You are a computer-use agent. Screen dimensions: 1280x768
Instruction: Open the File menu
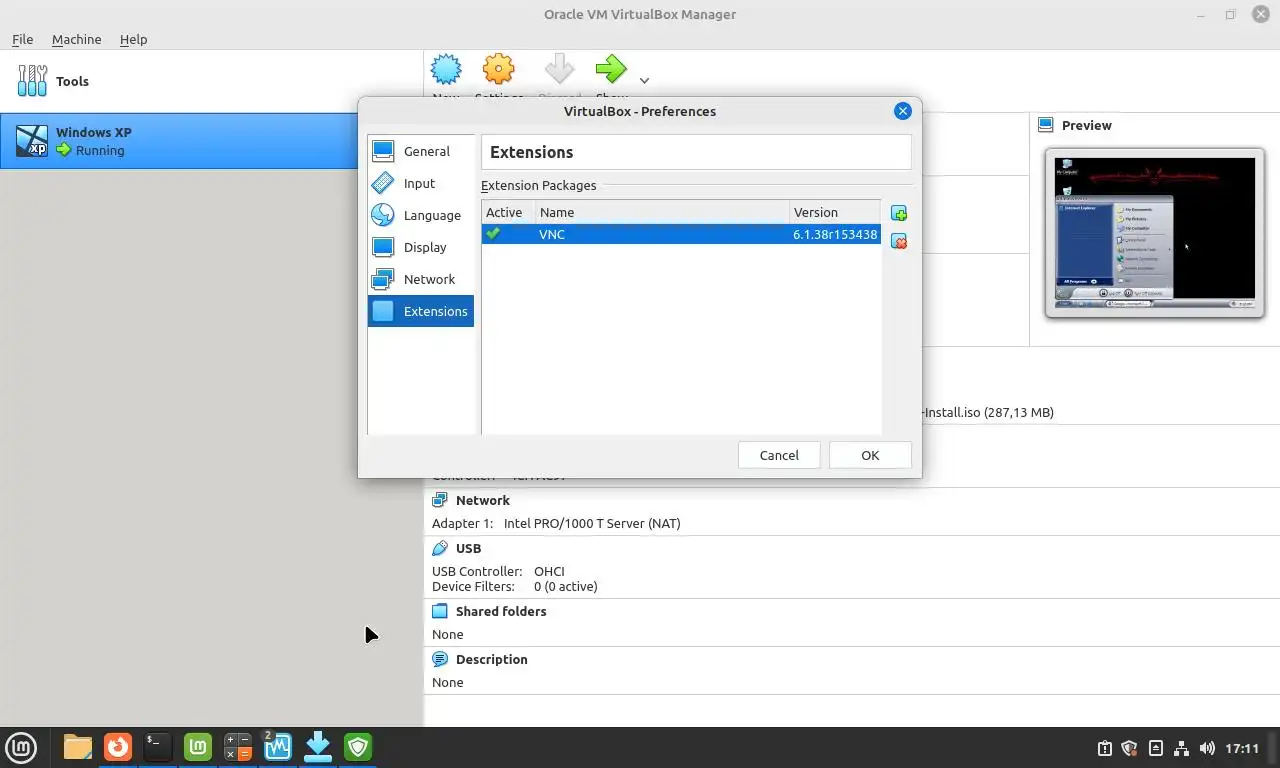click(x=22, y=39)
